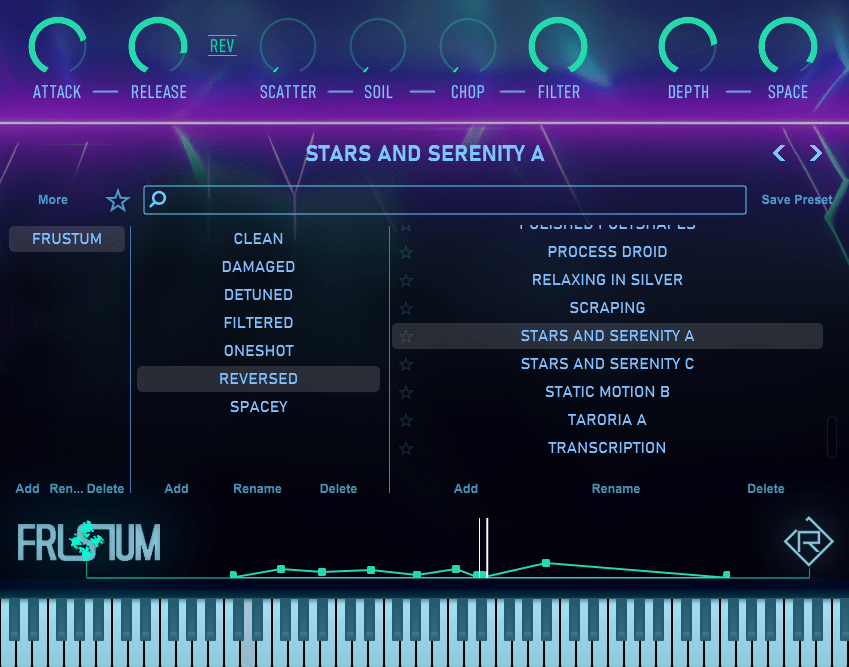Select the TRANSCRIPTION preset

pos(608,448)
